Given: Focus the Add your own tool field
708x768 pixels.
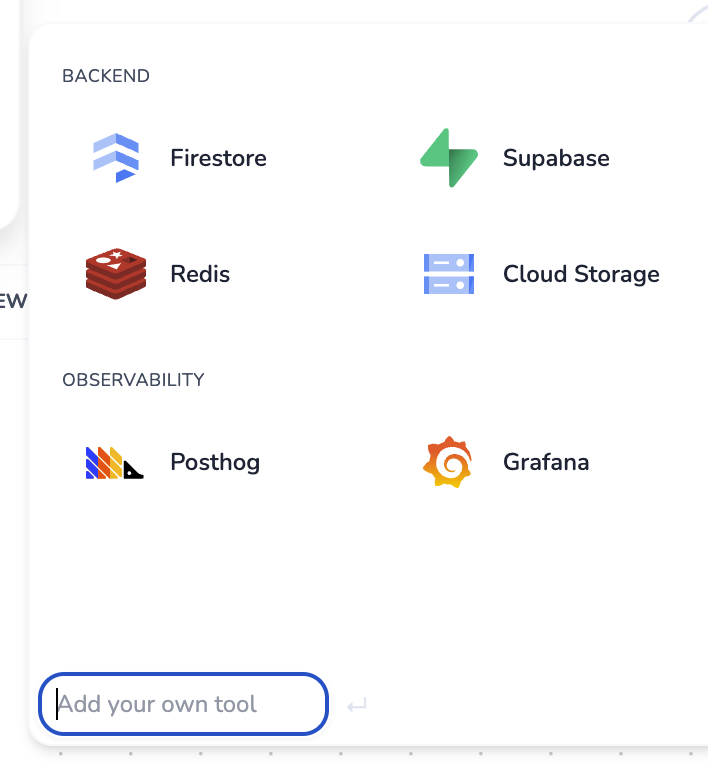Looking at the screenshot, I should [x=183, y=704].
